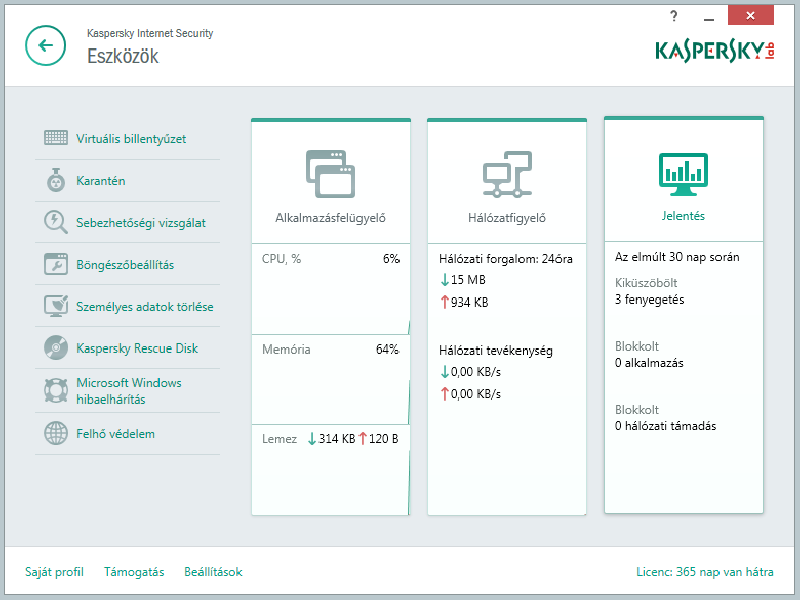Open Virtuális billentyűzet
Screen dimensions: 800x600
tap(131, 139)
